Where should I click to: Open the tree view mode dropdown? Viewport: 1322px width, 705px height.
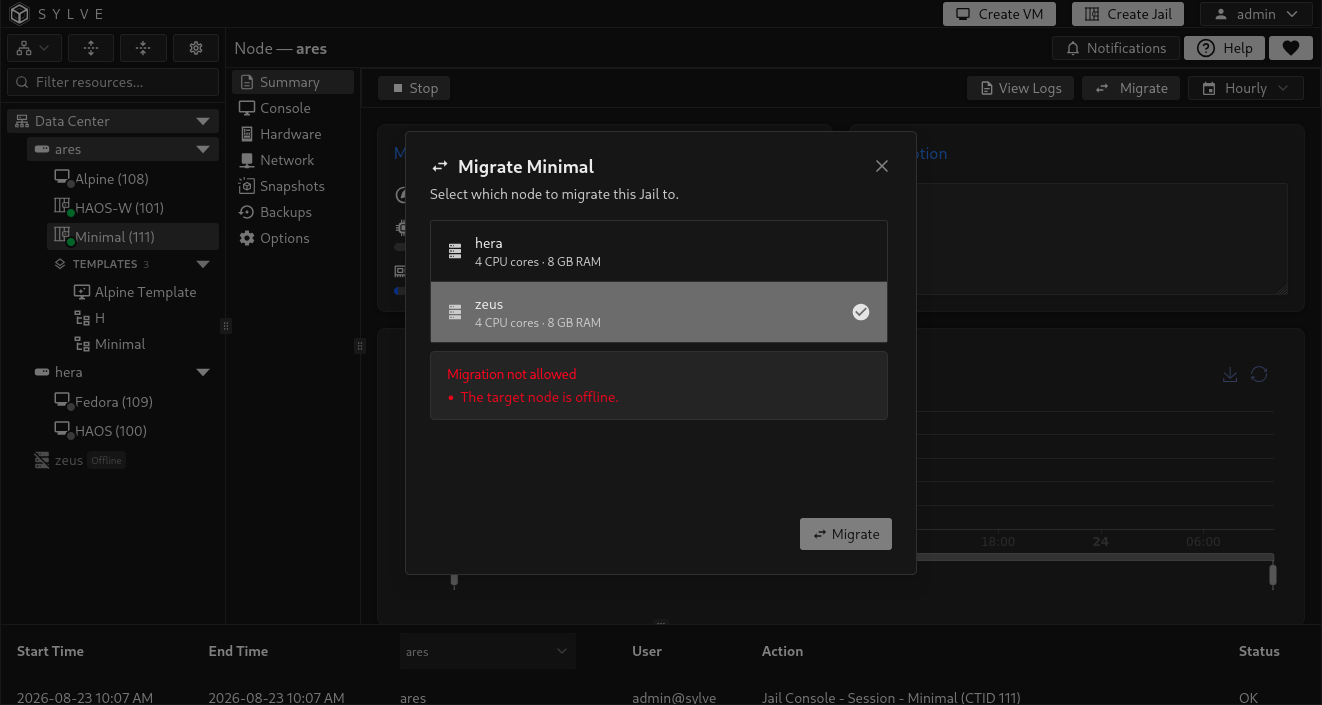35,48
